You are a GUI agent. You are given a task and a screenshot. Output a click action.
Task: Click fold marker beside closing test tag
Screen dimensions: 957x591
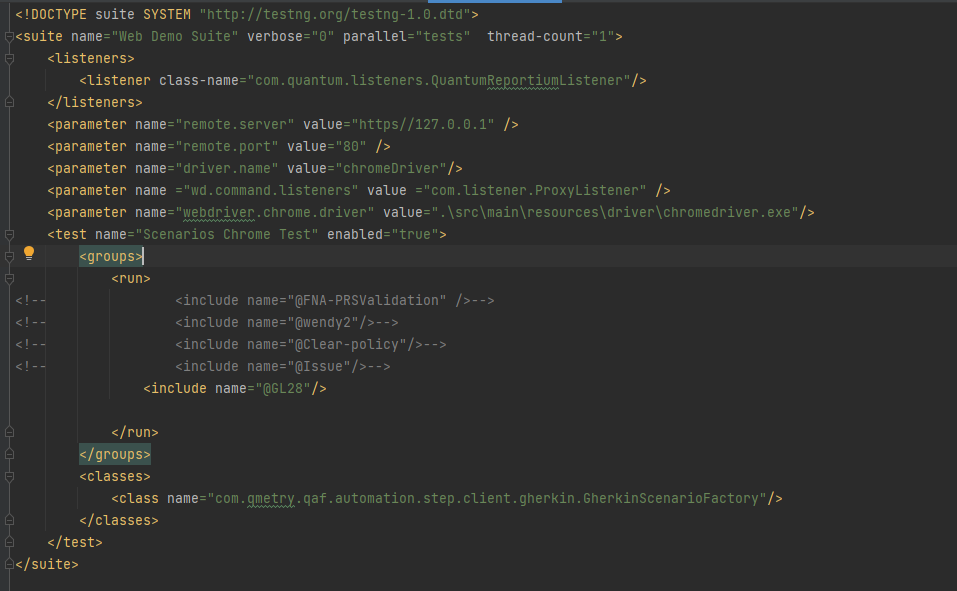point(9,542)
